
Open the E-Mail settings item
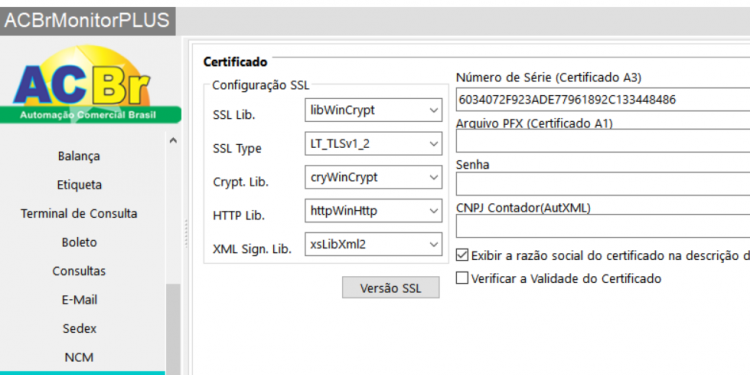tap(79, 300)
